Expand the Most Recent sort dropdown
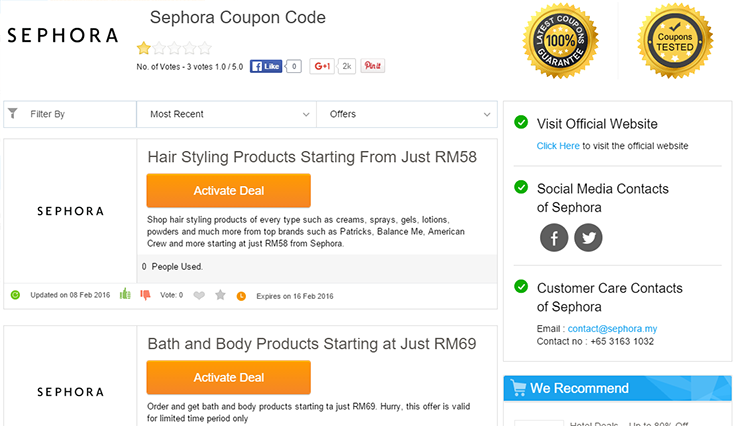The width and height of the screenshot is (735, 426). coord(226,114)
